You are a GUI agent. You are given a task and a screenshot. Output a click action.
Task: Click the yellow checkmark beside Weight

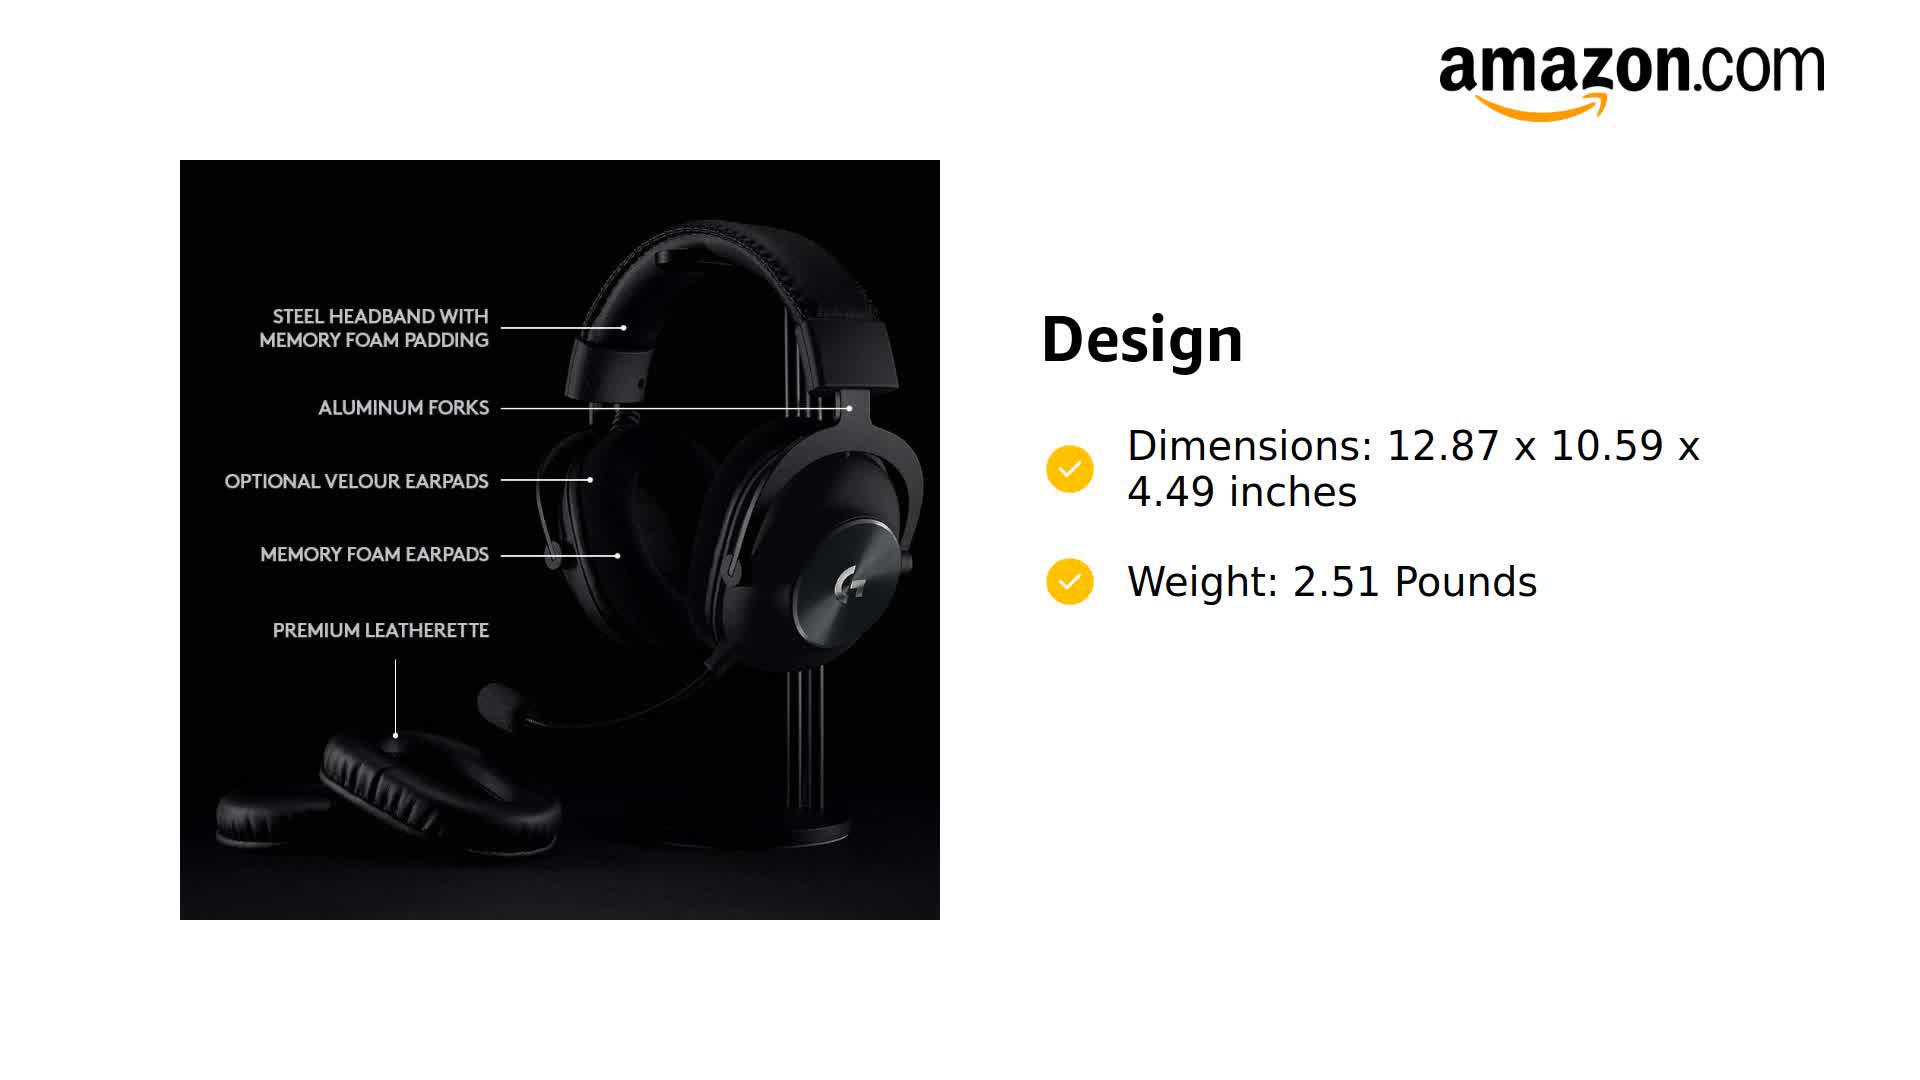[1069, 581]
